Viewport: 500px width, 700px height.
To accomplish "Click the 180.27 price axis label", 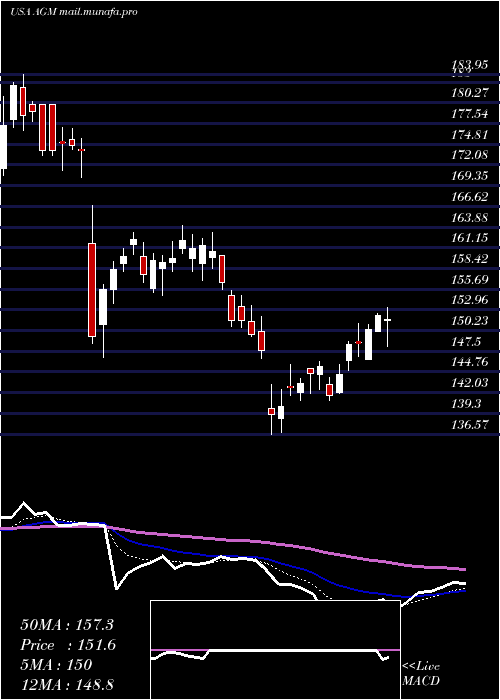I will 469,93.
